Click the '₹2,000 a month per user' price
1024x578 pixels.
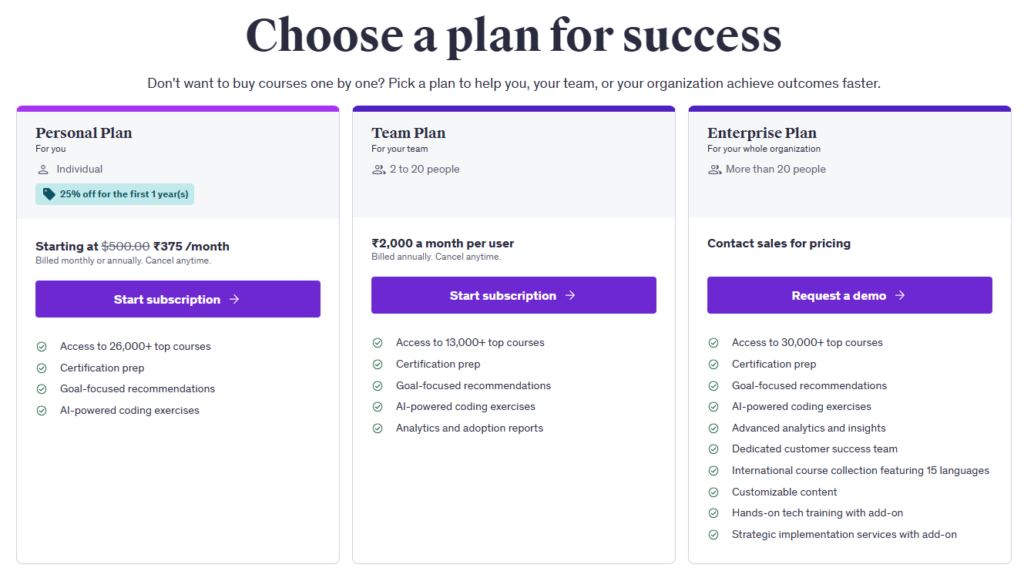coord(442,243)
